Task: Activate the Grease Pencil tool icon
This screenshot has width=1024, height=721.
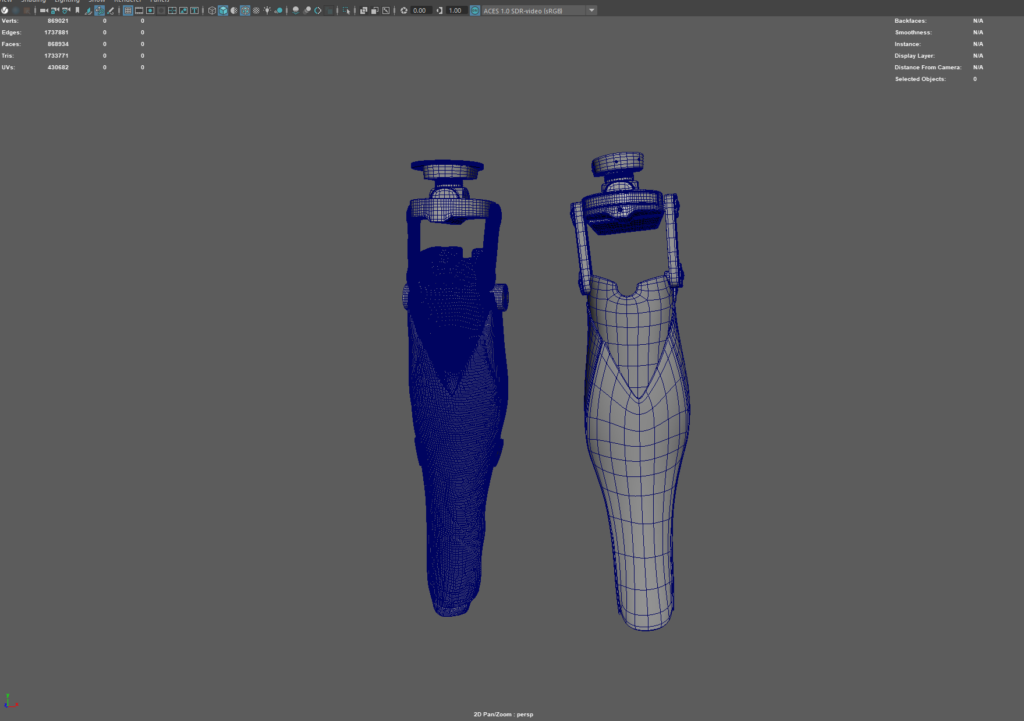Action: 112,10
